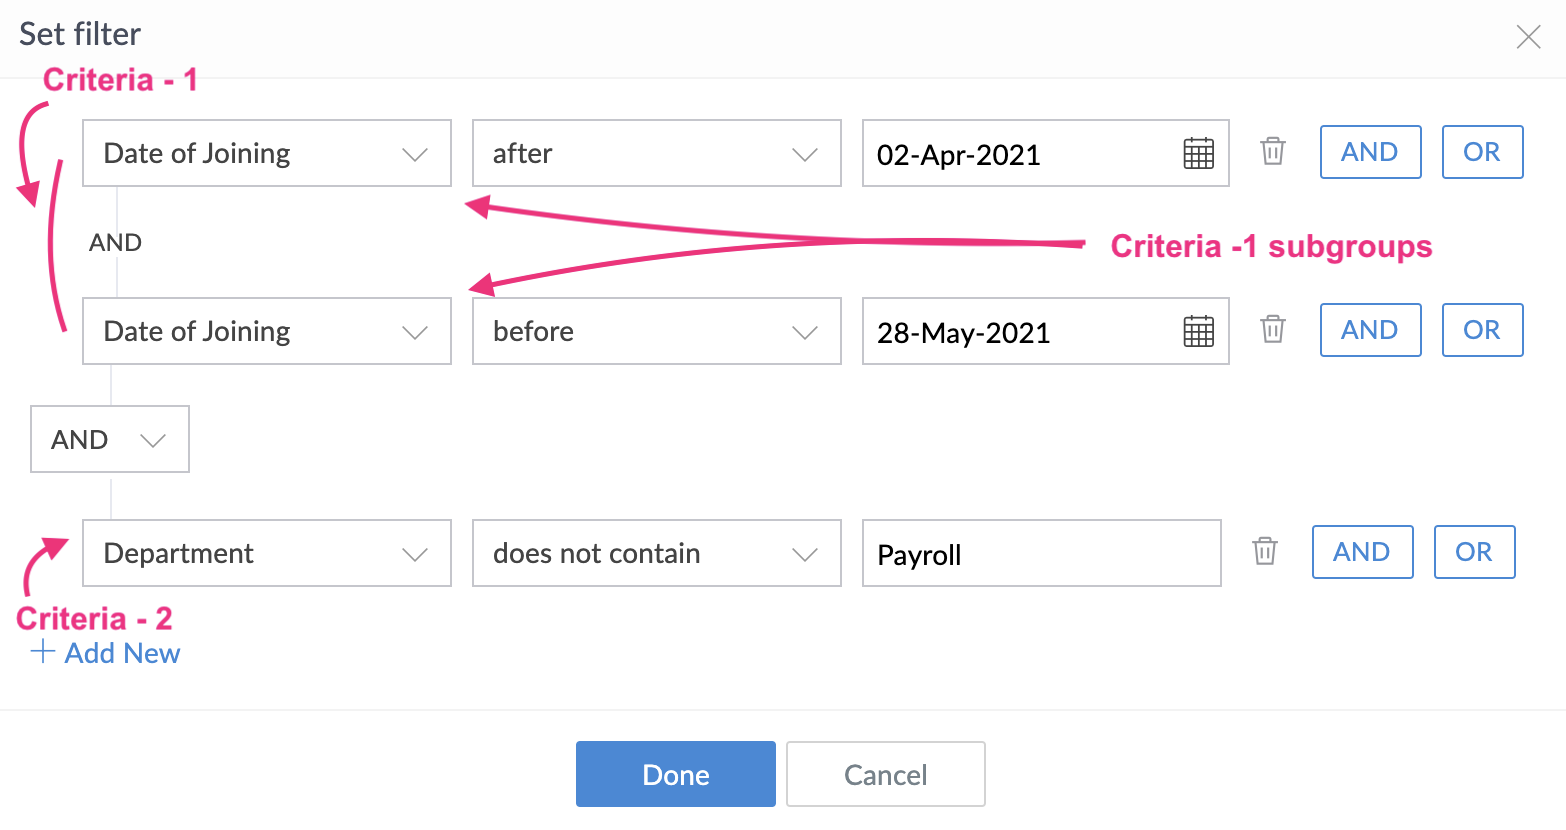Screen dimensions: 1566x830
Task: Open calendar picker for 28-May-2021 date
Action: (x=1198, y=332)
